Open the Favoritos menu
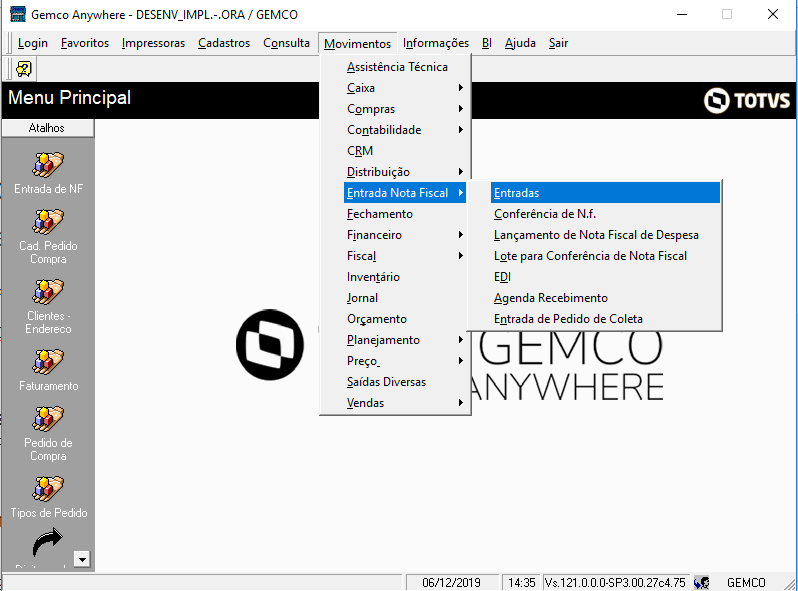Viewport: 798px width, 591px height. coord(84,43)
